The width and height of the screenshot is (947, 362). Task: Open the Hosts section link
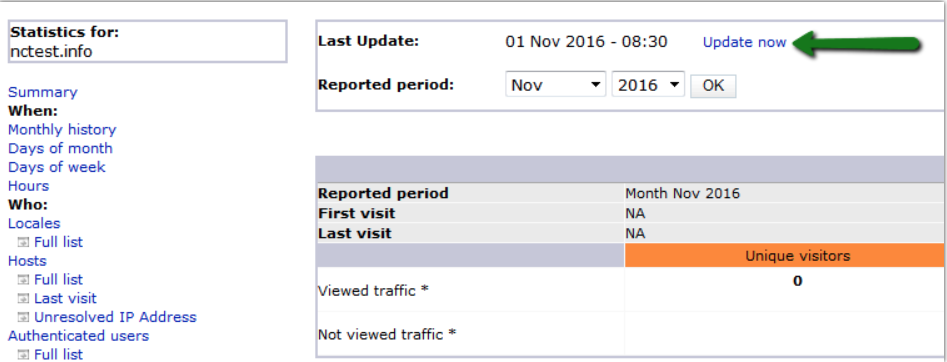(27, 261)
